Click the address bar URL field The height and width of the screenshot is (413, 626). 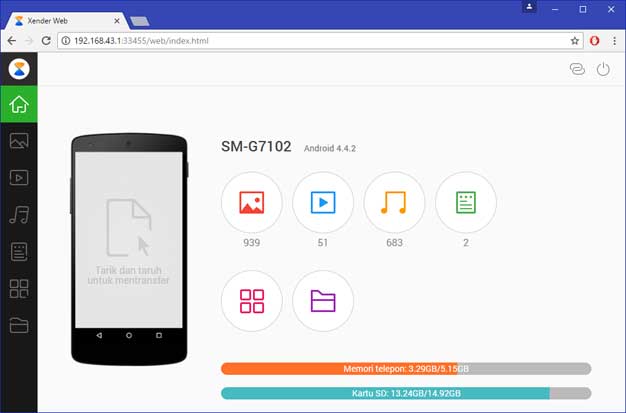tap(320, 41)
